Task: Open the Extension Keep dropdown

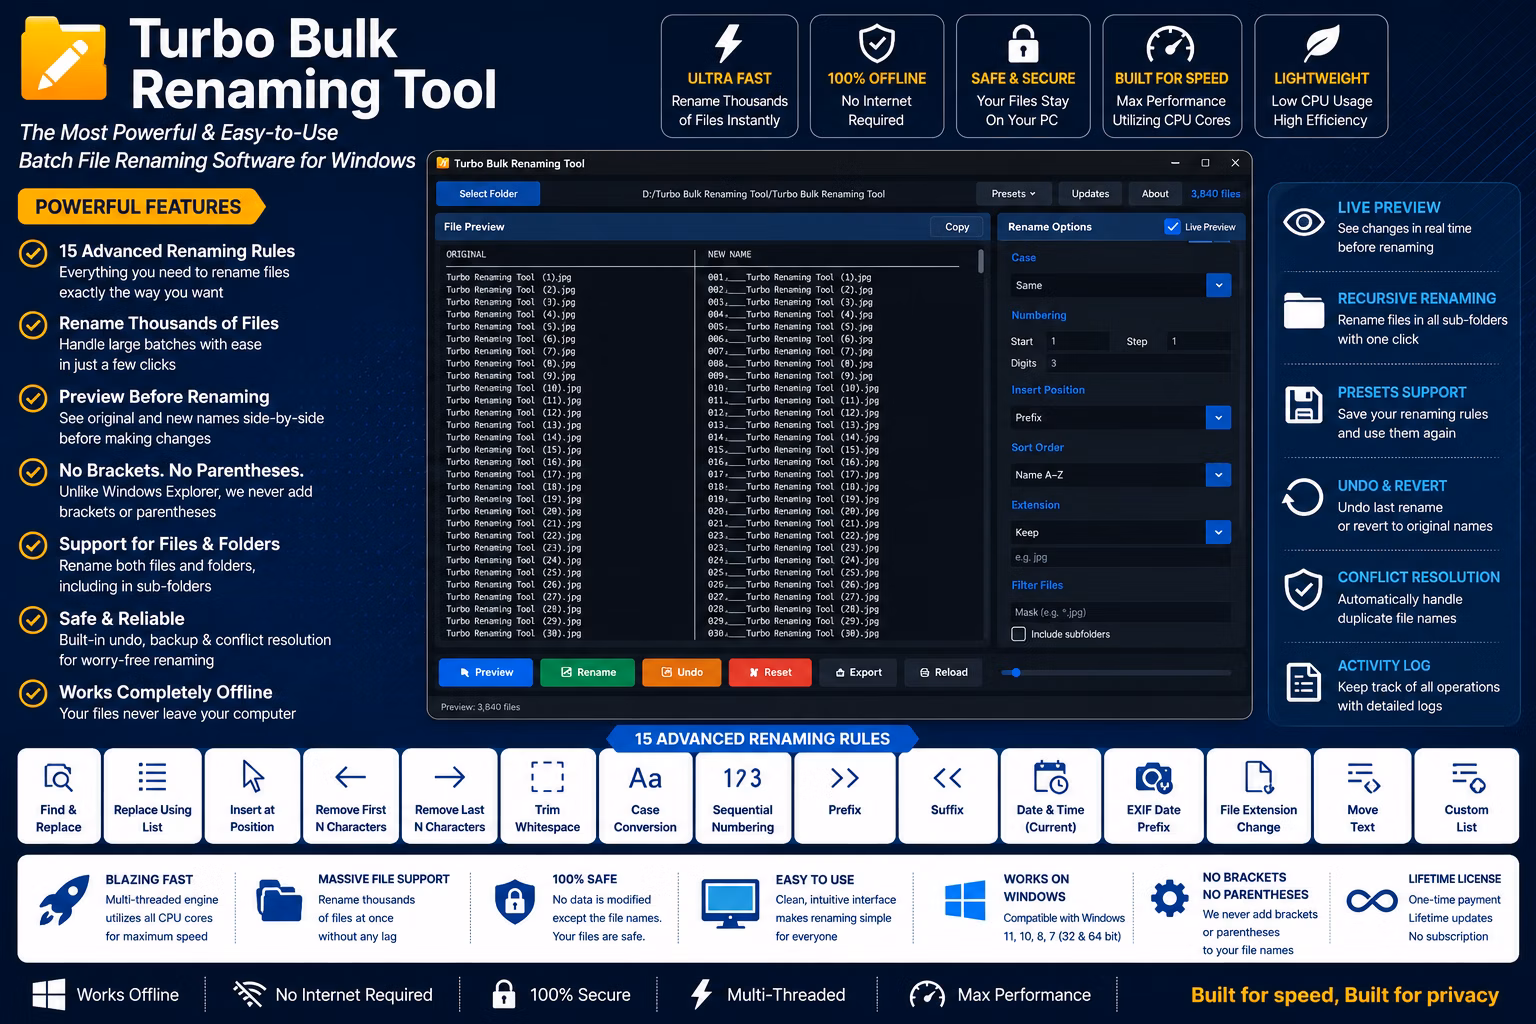Action: [x=1120, y=532]
